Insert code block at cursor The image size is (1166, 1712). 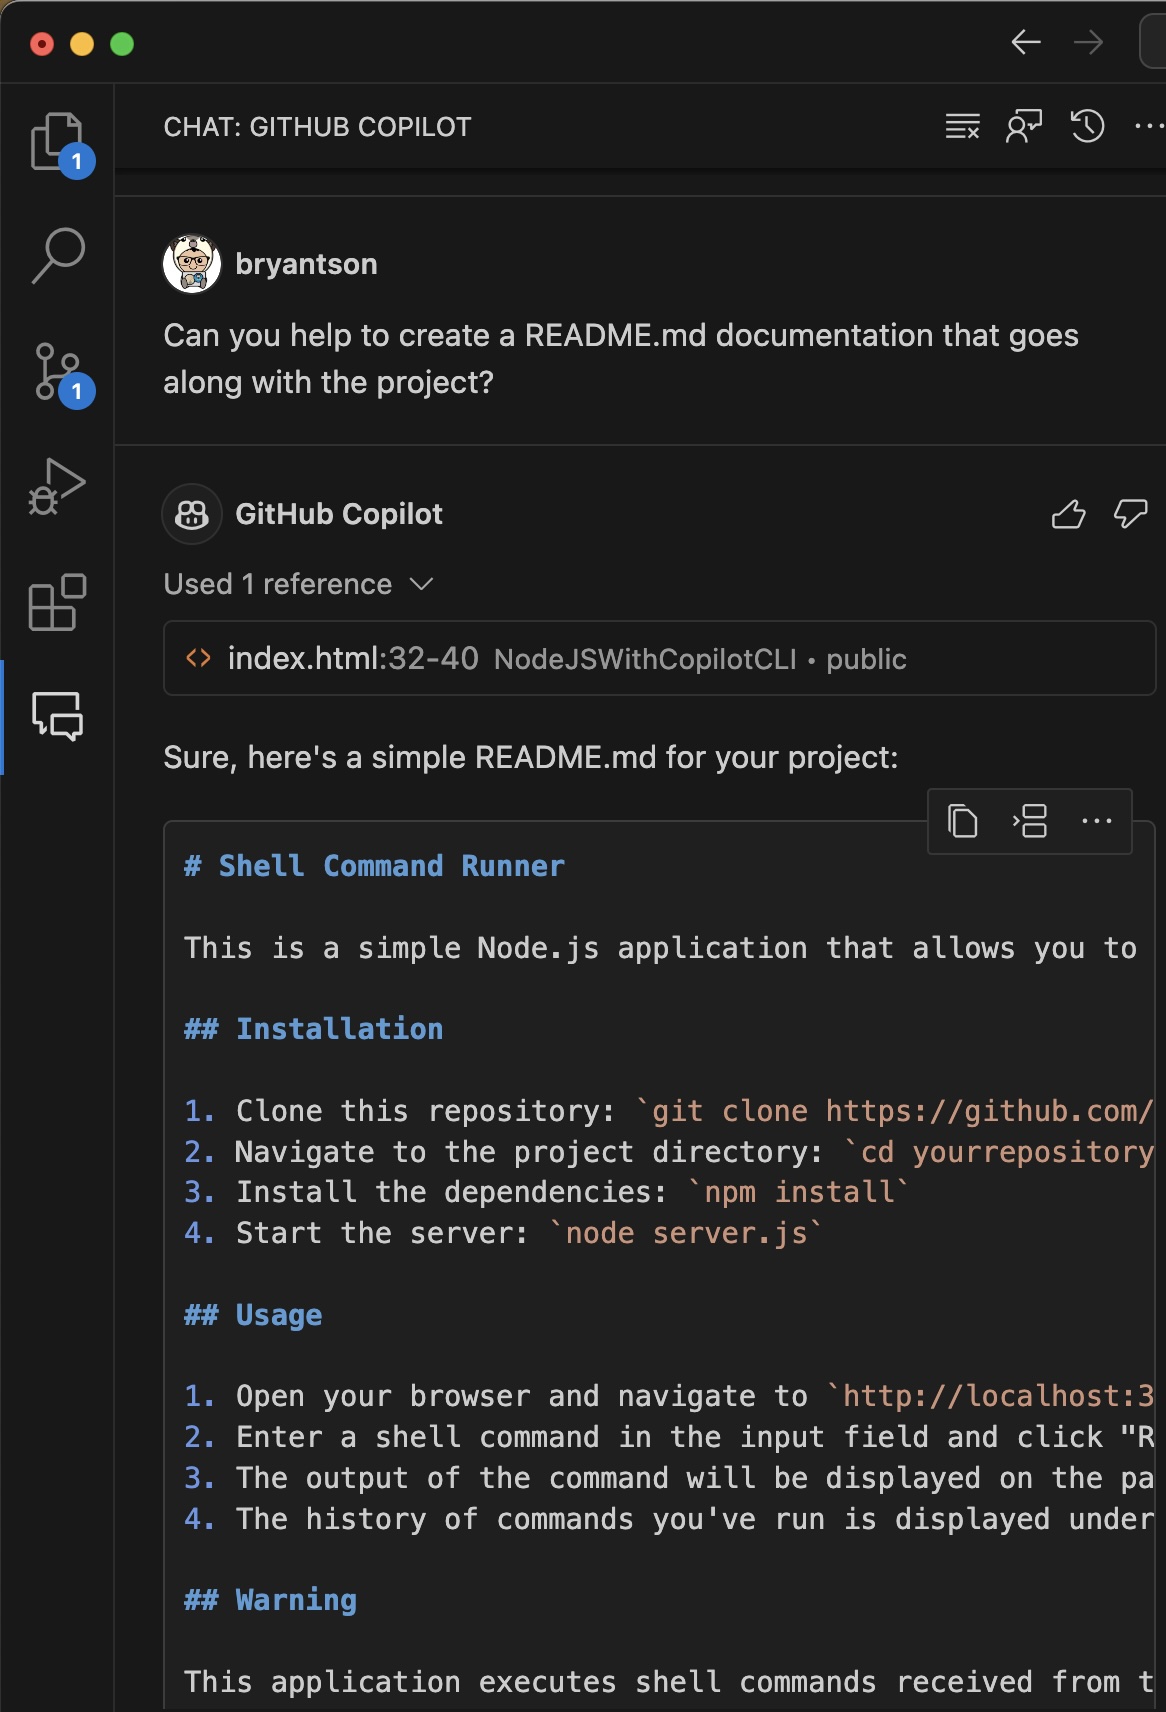coord(1029,822)
